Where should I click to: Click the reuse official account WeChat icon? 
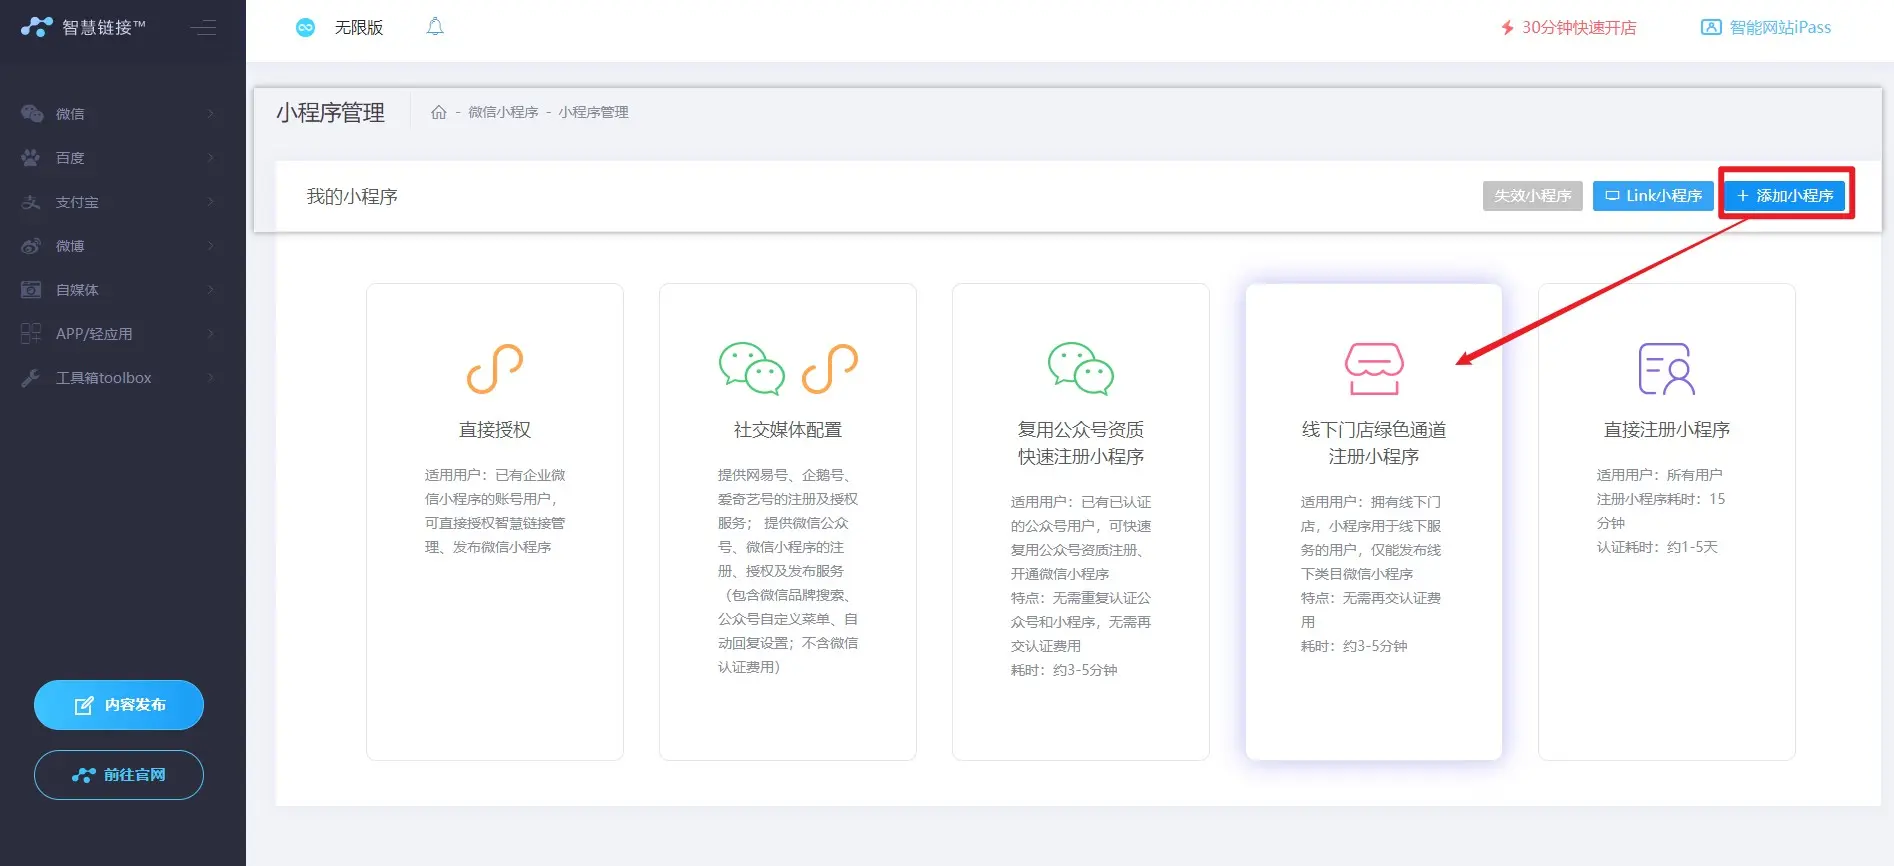[x=1080, y=369]
